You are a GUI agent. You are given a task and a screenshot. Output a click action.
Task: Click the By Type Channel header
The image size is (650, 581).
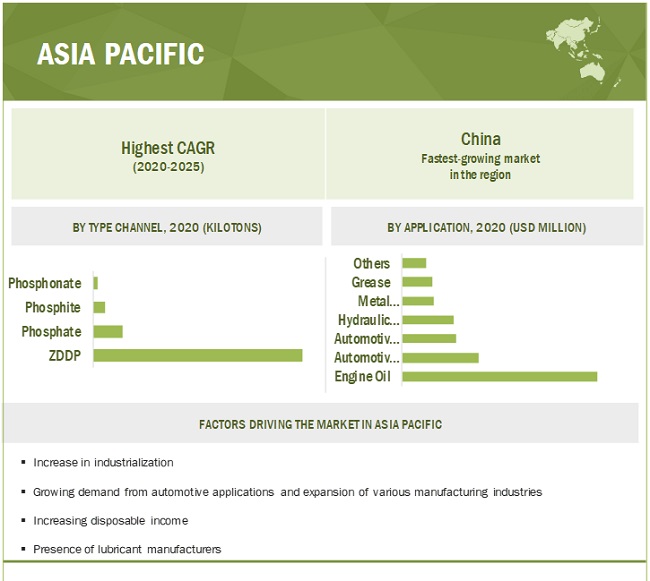tap(167, 227)
